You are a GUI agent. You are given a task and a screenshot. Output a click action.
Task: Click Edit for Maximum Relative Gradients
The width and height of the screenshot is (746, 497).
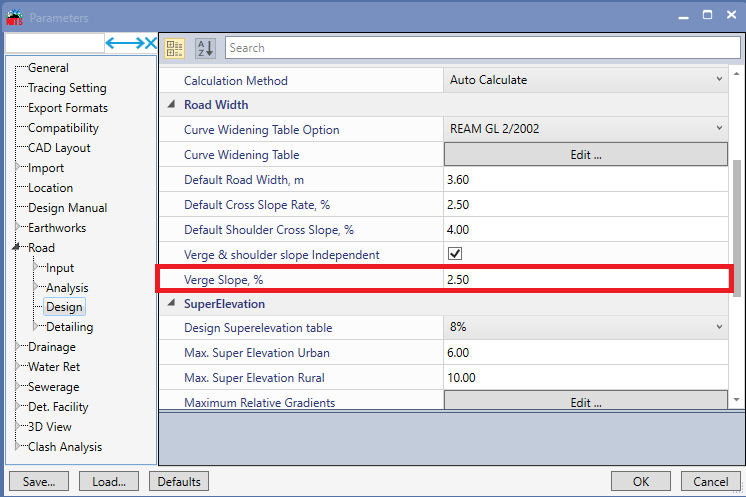pos(586,400)
